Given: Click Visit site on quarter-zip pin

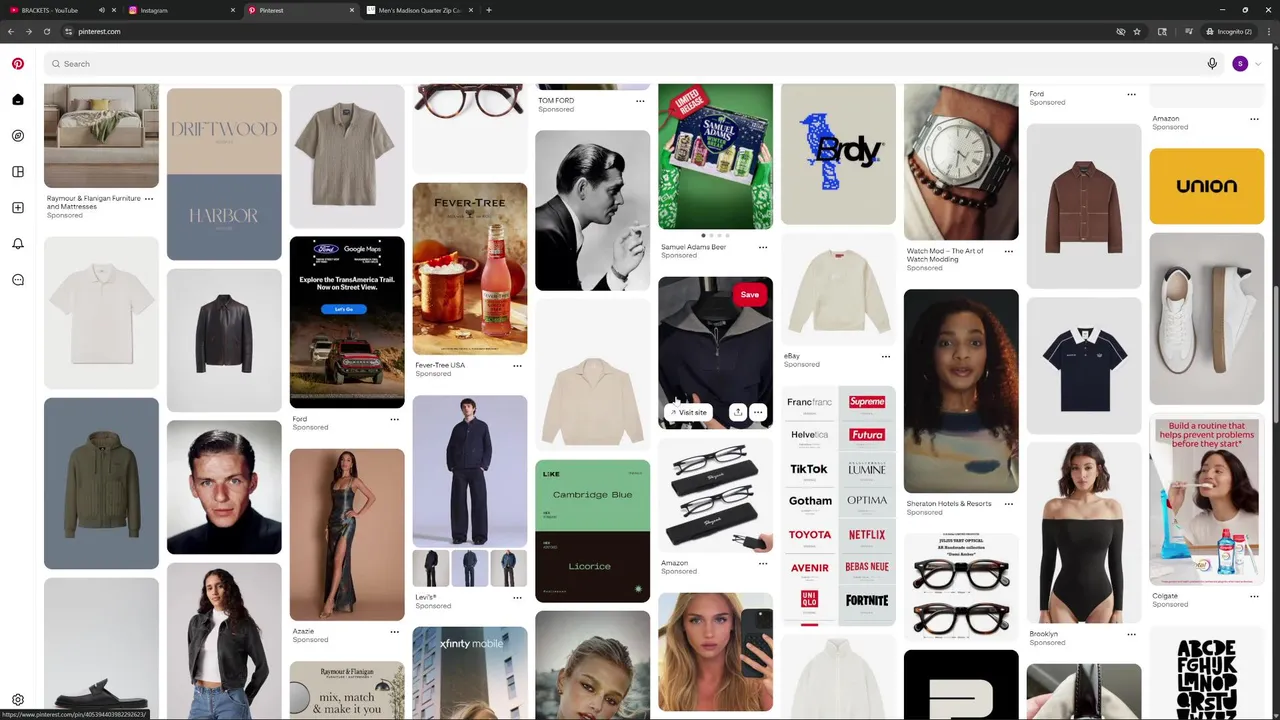Looking at the screenshot, I should [x=688, y=412].
